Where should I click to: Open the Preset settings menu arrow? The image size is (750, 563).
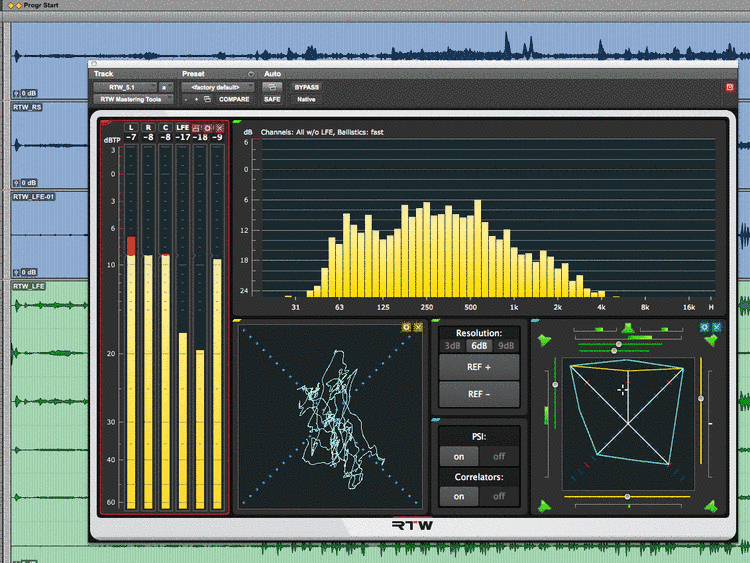(x=250, y=74)
